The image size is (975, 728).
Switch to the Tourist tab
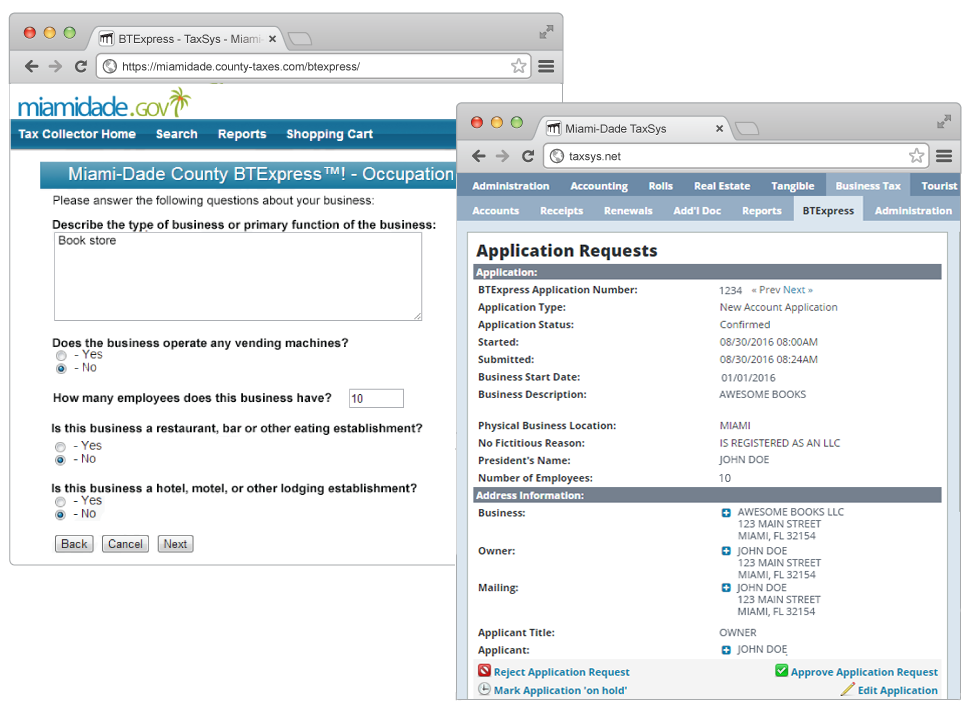939,186
